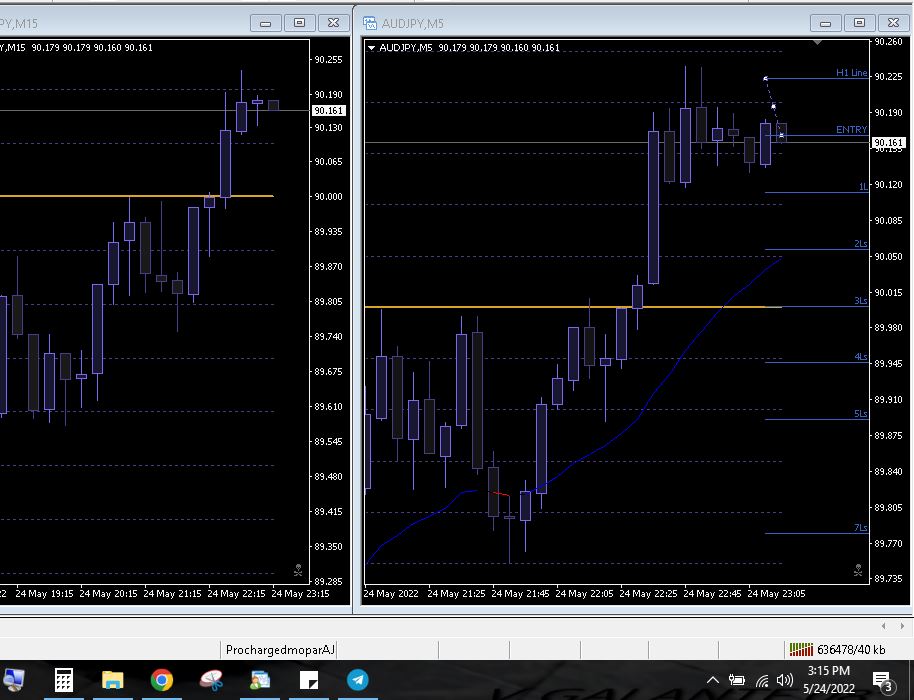Restore the M15 chart window size

(299, 23)
